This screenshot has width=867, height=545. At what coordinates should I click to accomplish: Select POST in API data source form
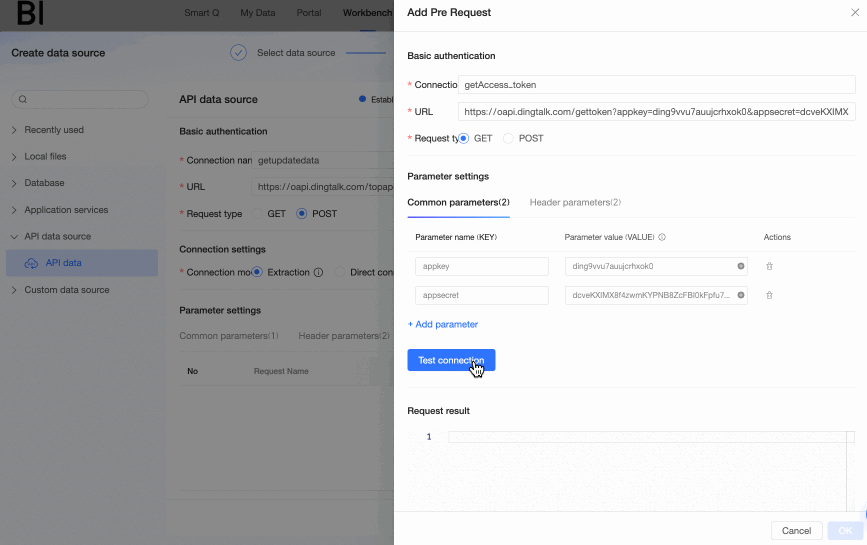point(301,214)
